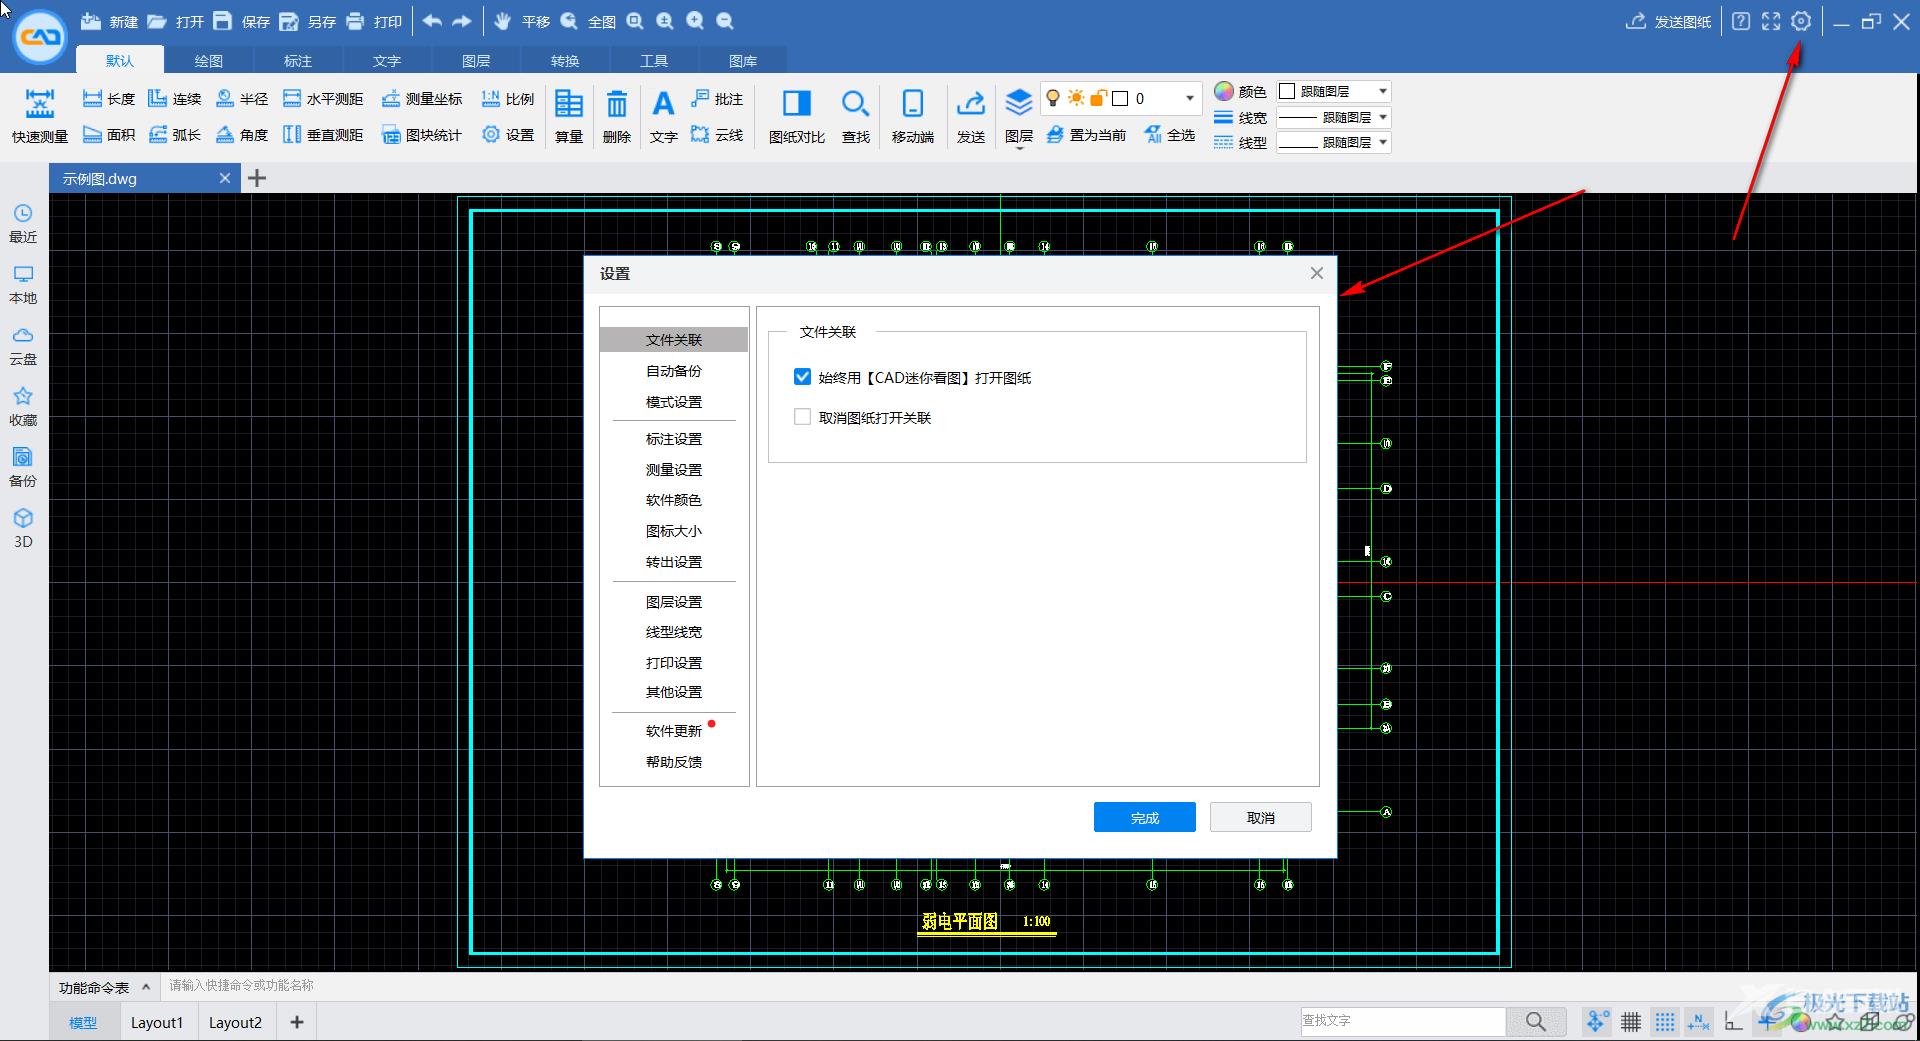Screen dimensions: 1920x1041
Task: Select 打印设置 in settings list
Action: coord(674,663)
